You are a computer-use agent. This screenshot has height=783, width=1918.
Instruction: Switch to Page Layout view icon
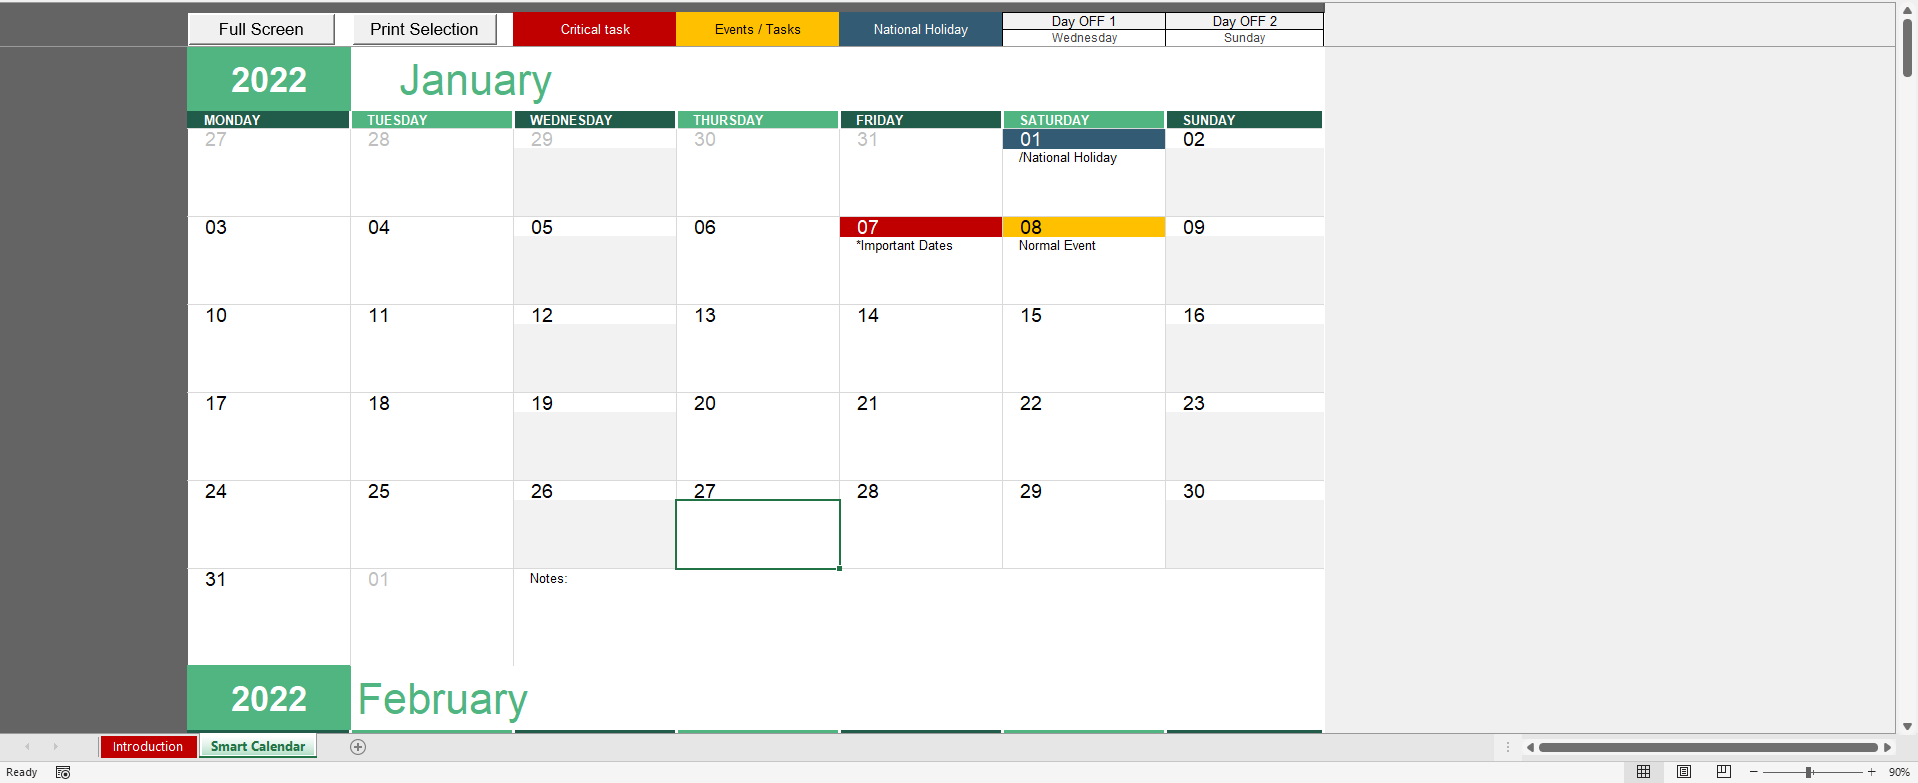click(1684, 772)
